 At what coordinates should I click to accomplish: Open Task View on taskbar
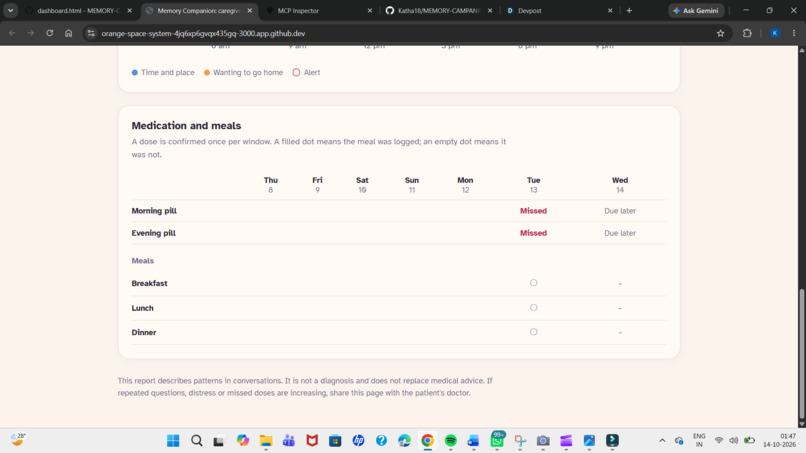click(219, 441)
